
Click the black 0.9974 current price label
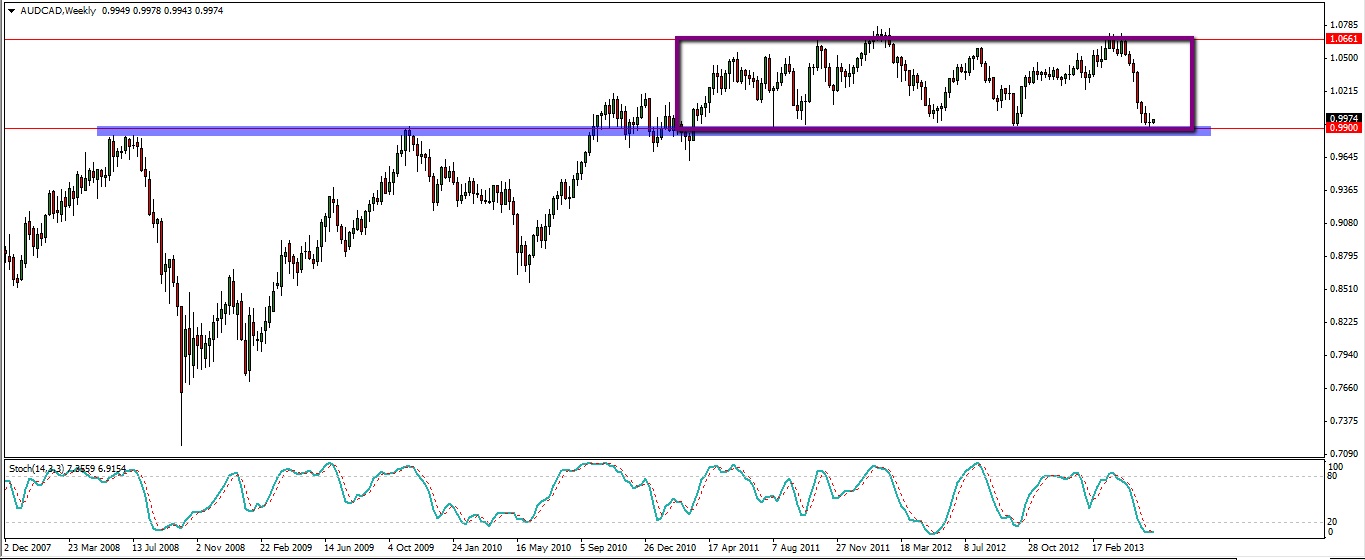[1344, 117]
